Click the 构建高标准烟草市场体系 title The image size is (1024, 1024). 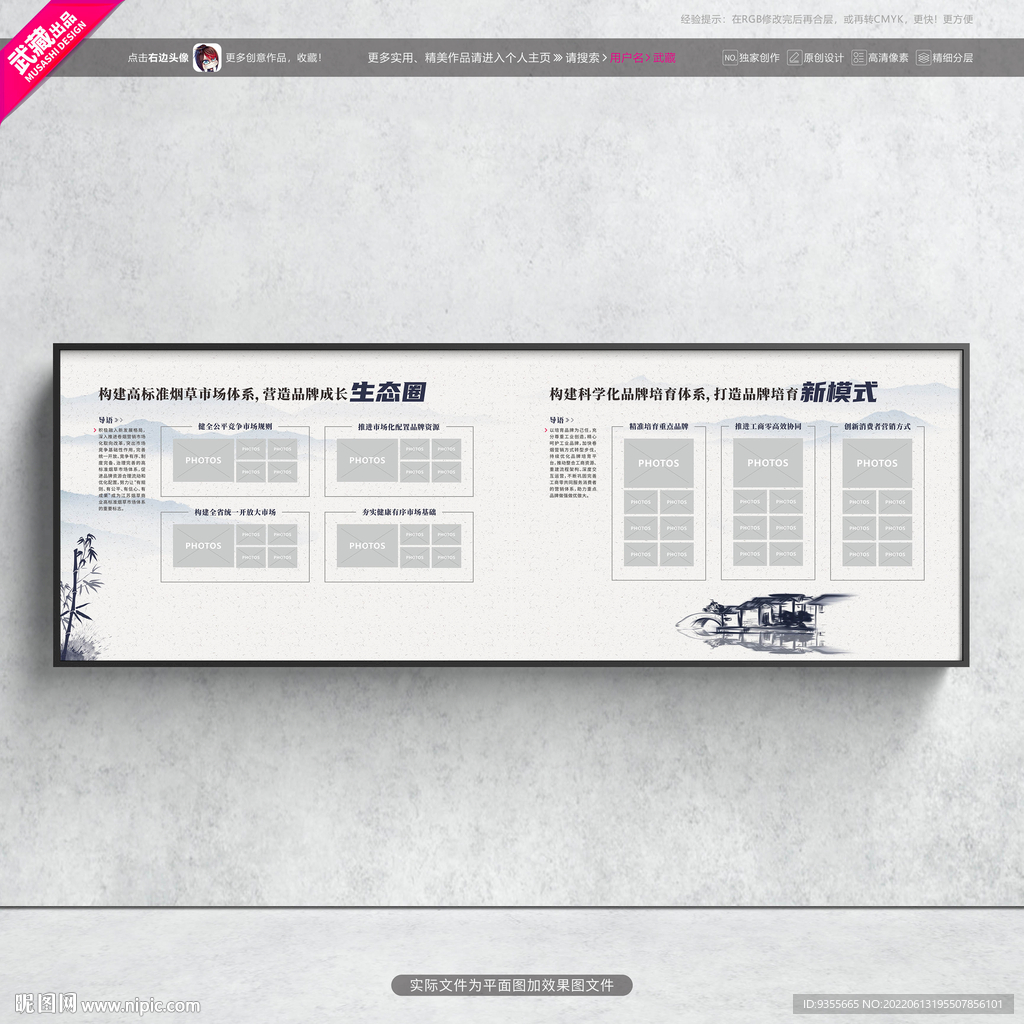[178, 394]
